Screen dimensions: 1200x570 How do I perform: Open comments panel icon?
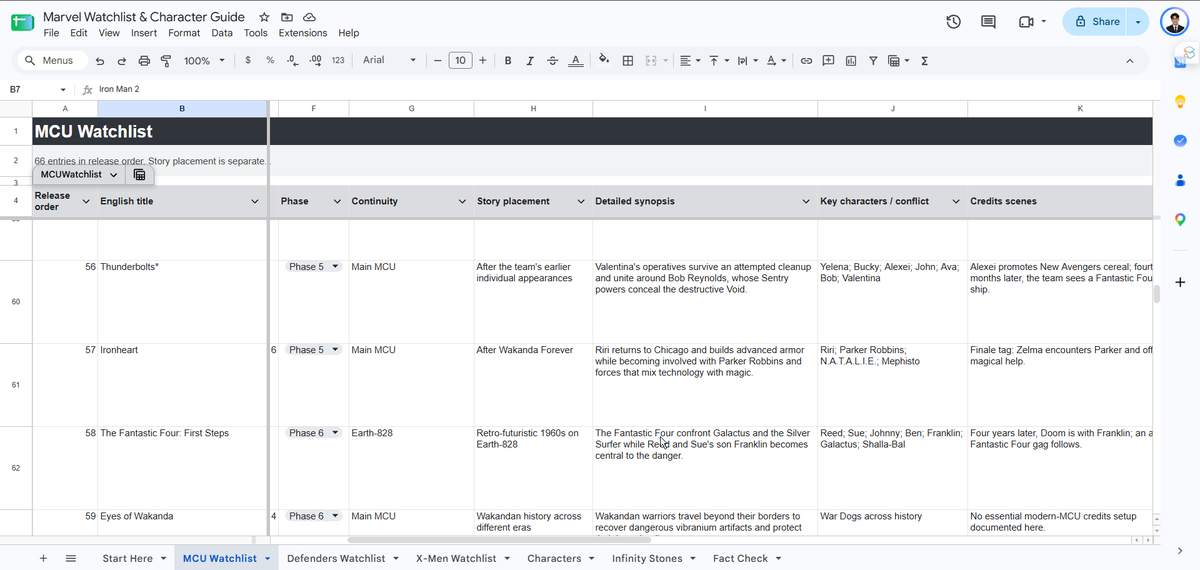tap(988, 22)
